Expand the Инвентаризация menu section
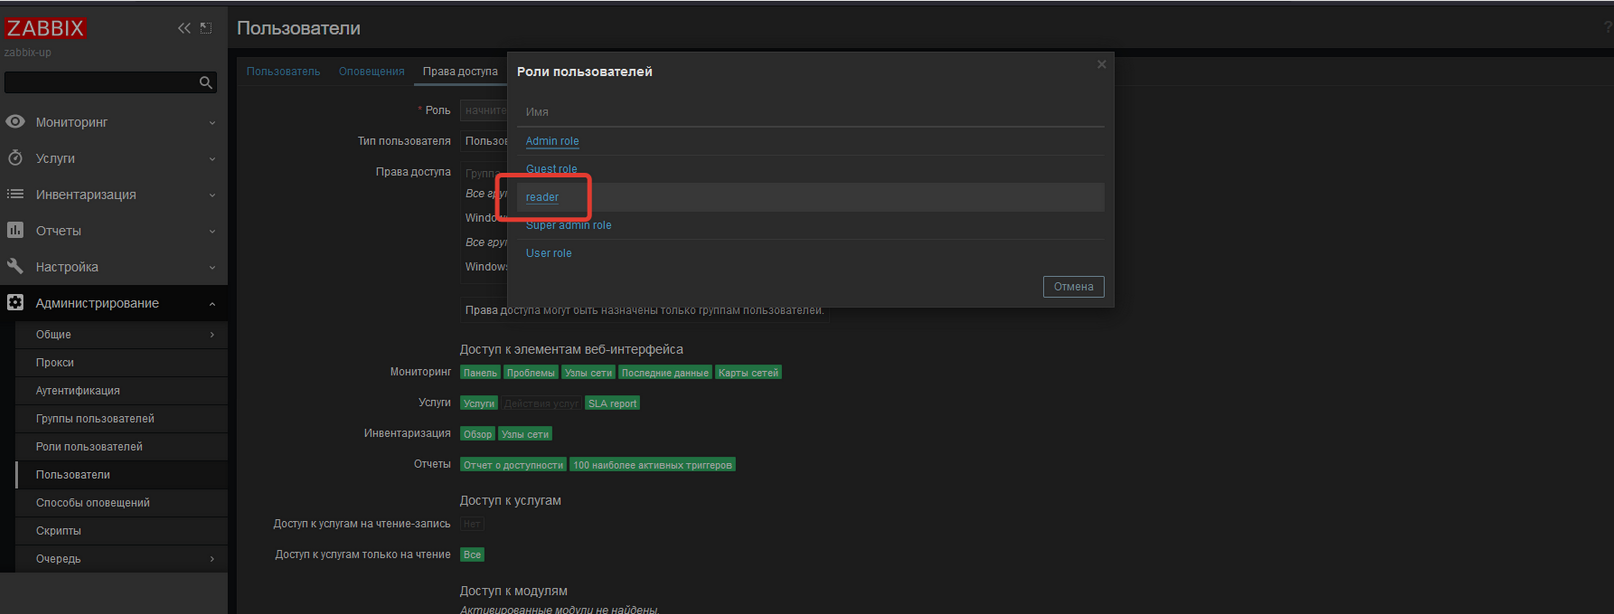The height and width of the screenshot is (614, 1614). [x=114, y=194]
